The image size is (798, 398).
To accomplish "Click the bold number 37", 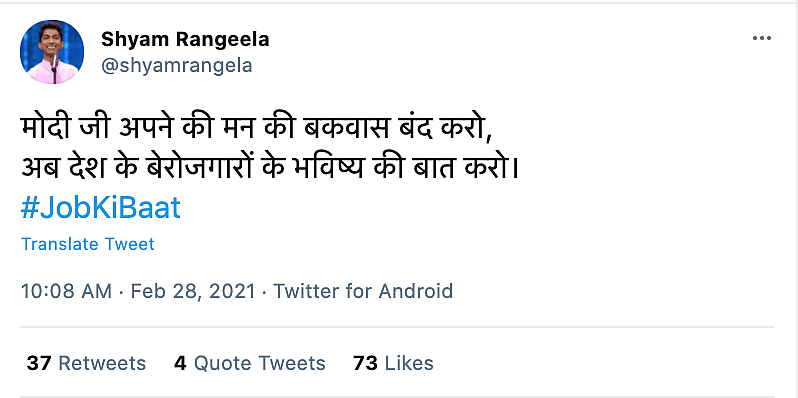I will pos(40,363).
